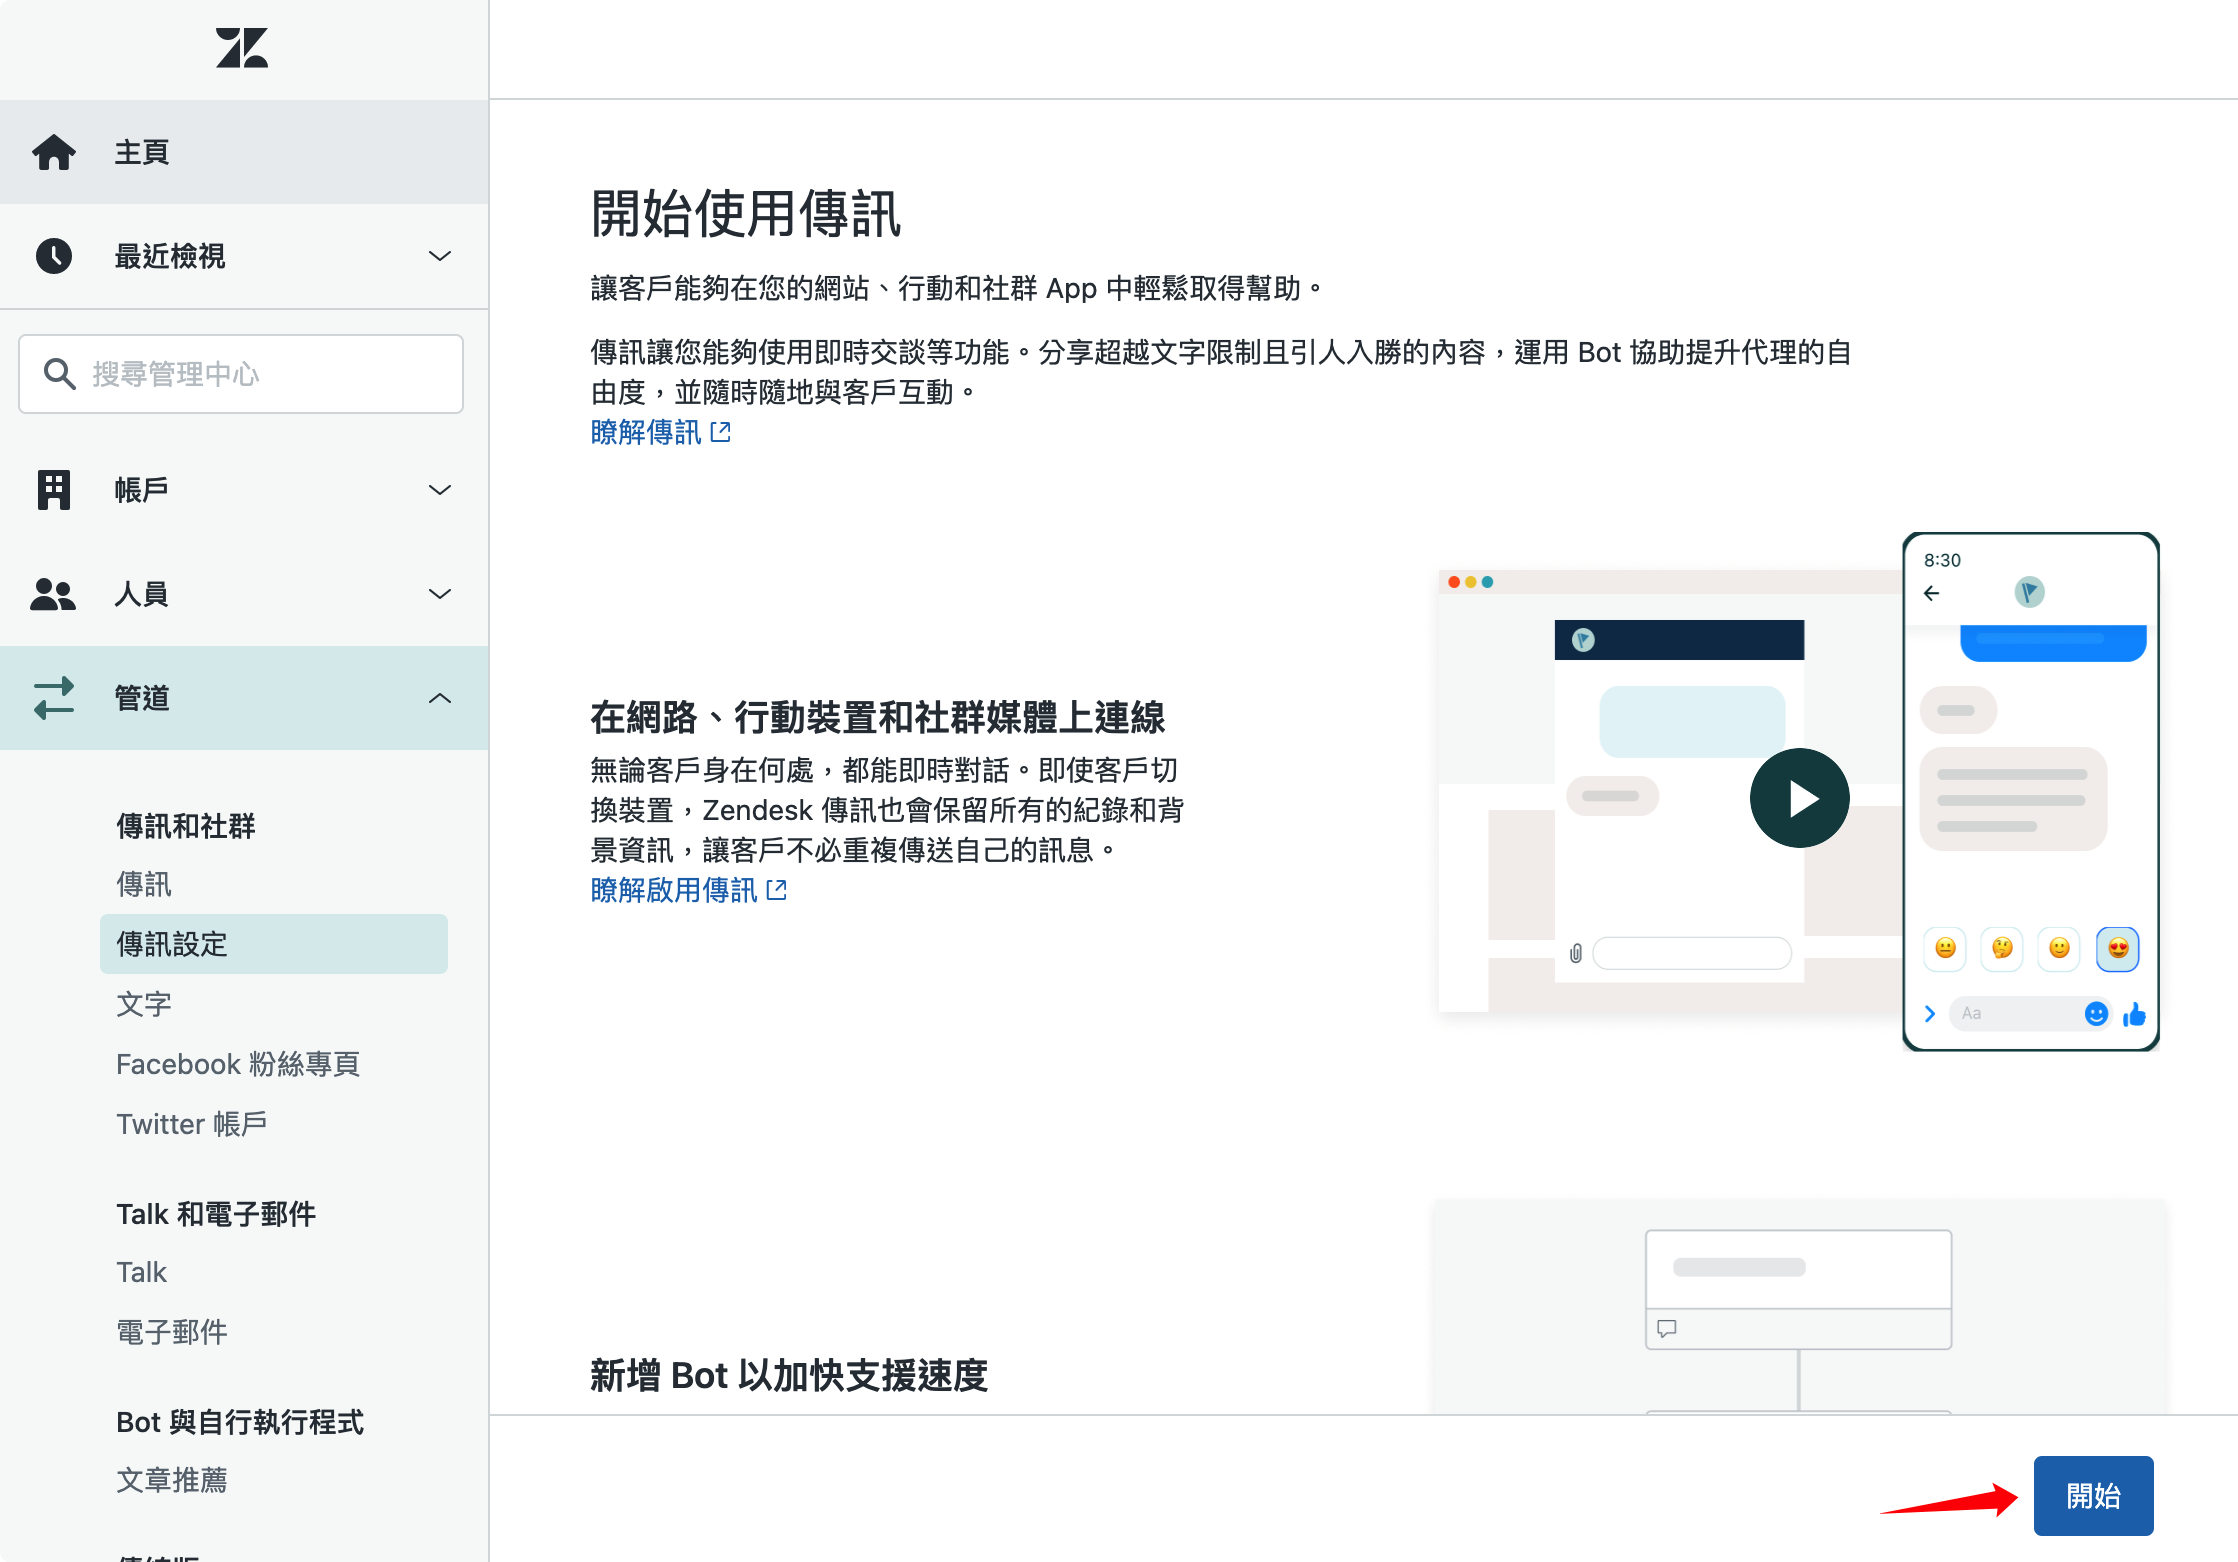The width and height of the screenshot is (2238, 1562).
Task: Click the 開始 button
Action: 2093,1496
